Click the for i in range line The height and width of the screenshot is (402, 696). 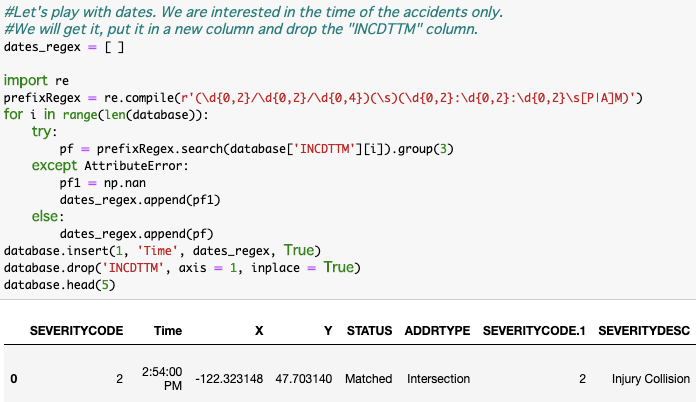tap(106, 114)
